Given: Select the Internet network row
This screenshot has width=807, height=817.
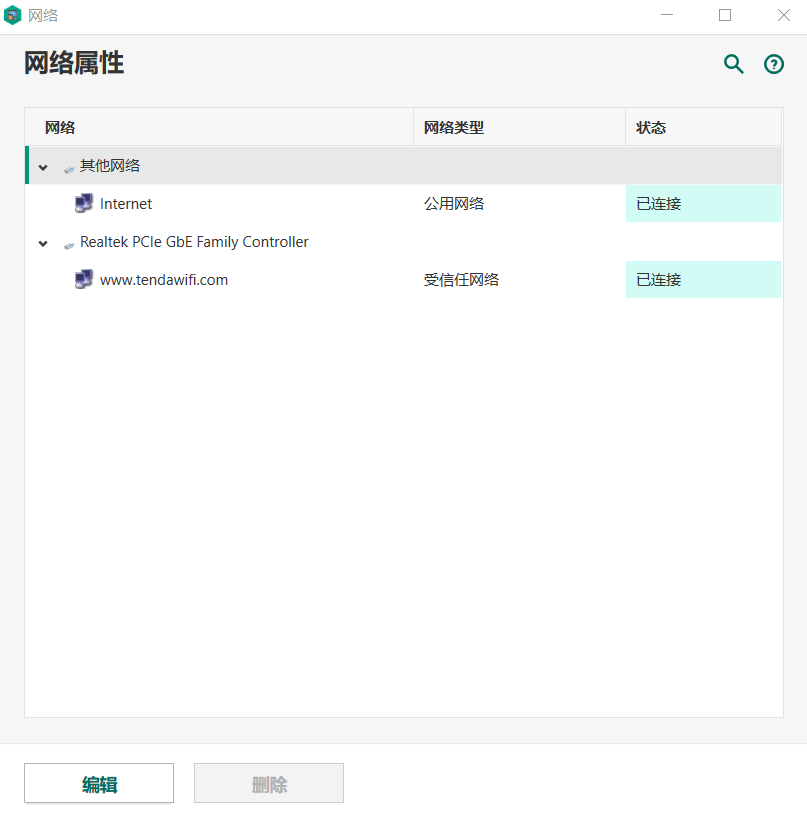Looking at the screenshot, I should click(404, 204).
